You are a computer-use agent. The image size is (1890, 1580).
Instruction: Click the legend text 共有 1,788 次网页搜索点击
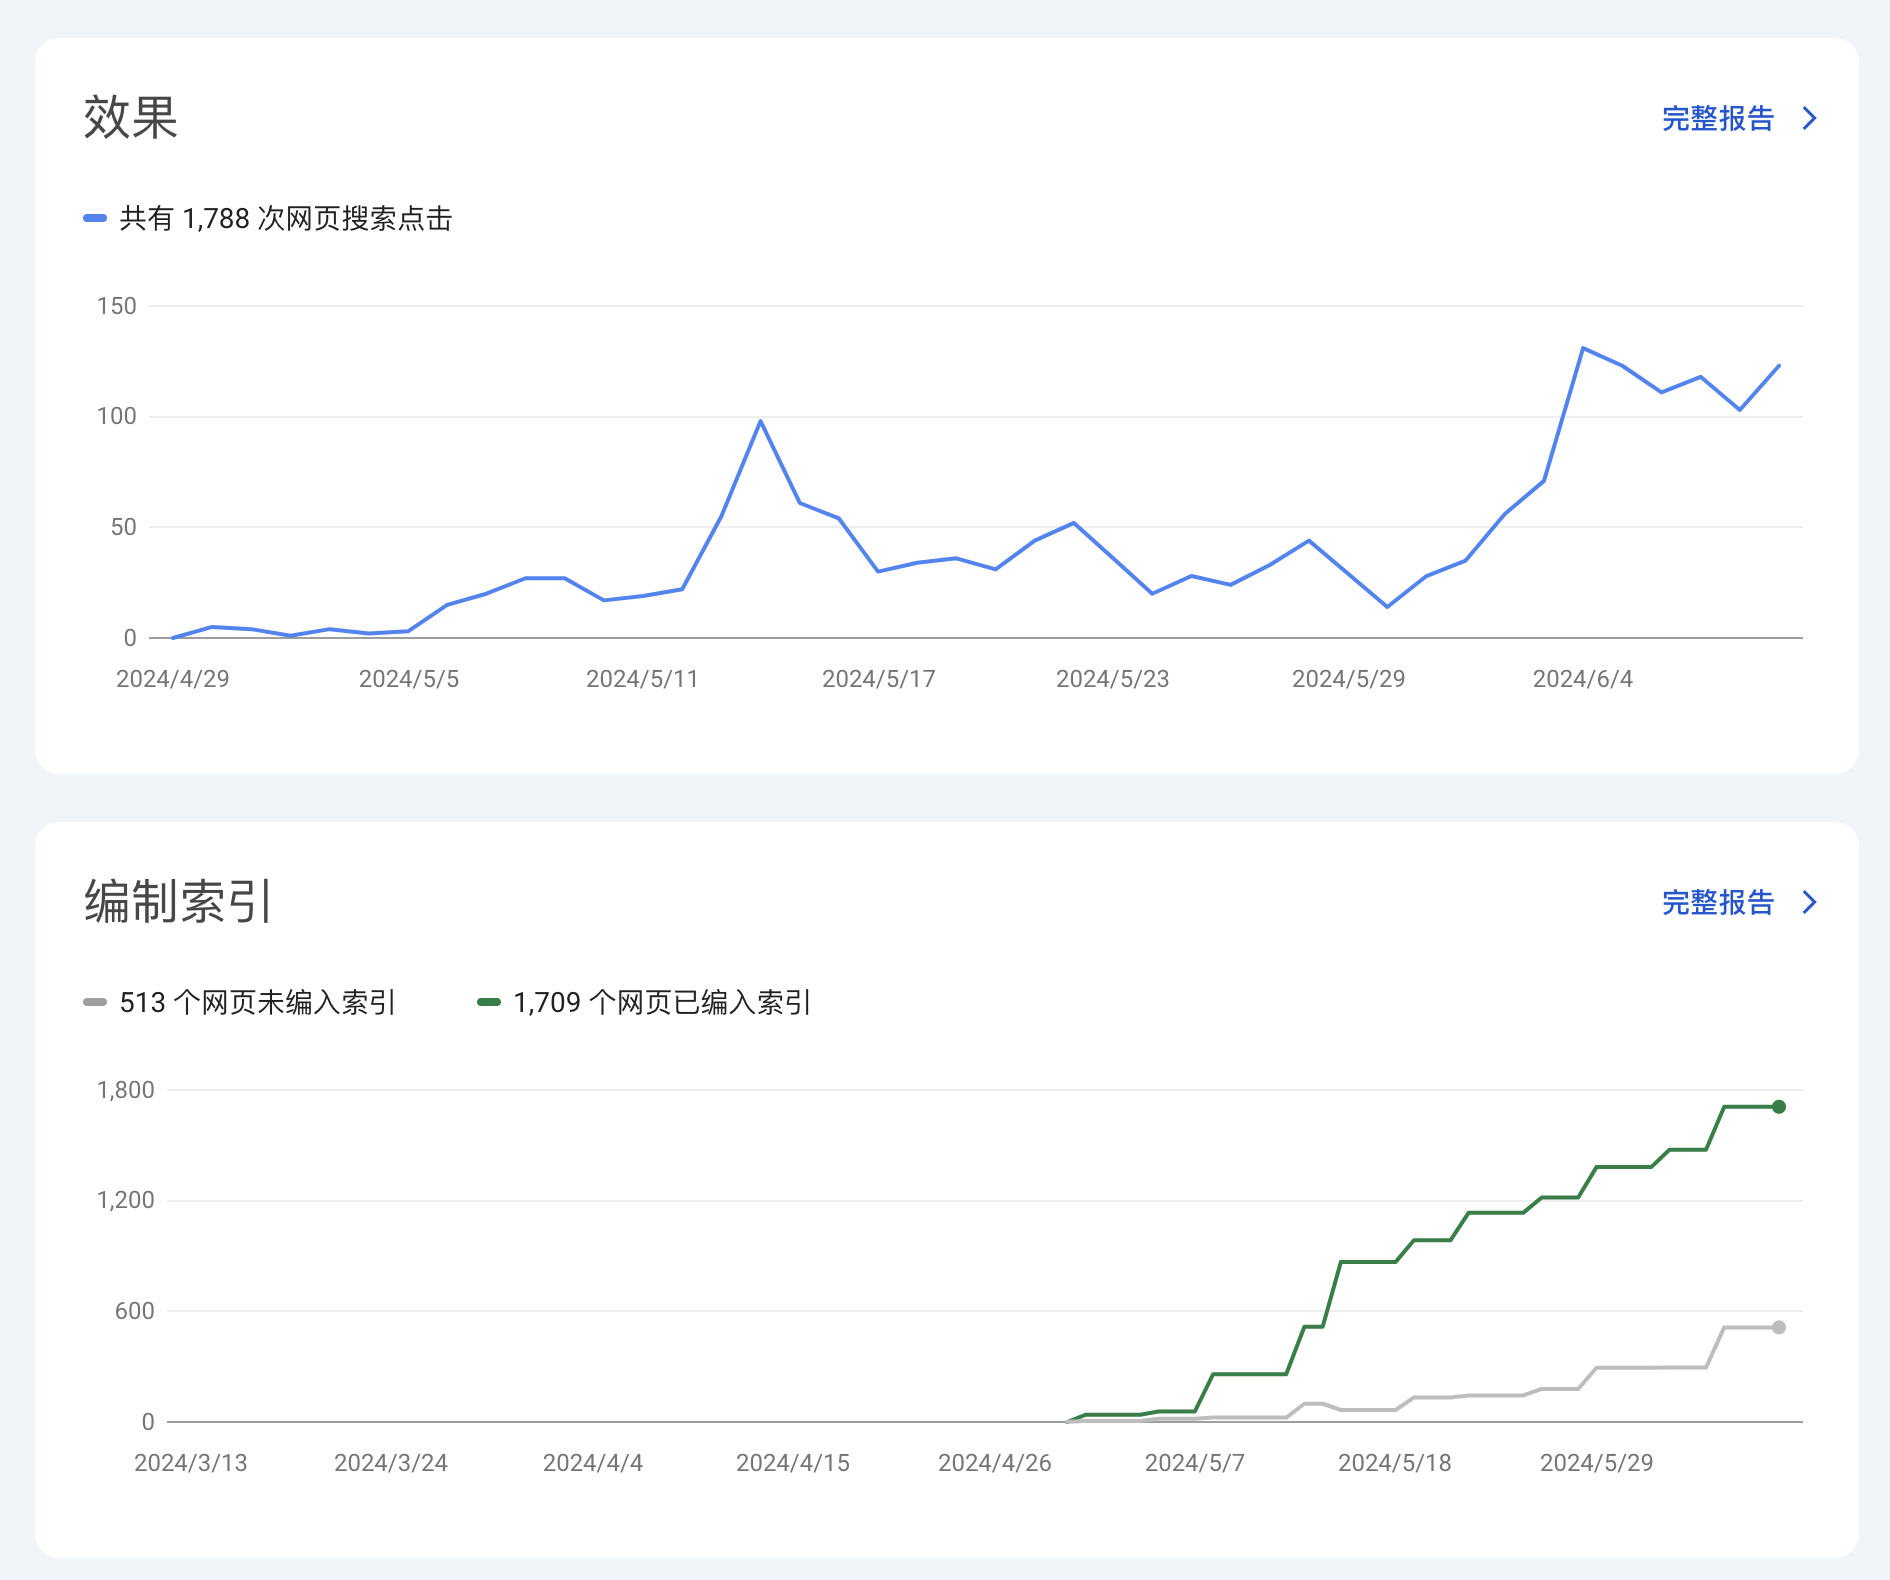[286, 219]
